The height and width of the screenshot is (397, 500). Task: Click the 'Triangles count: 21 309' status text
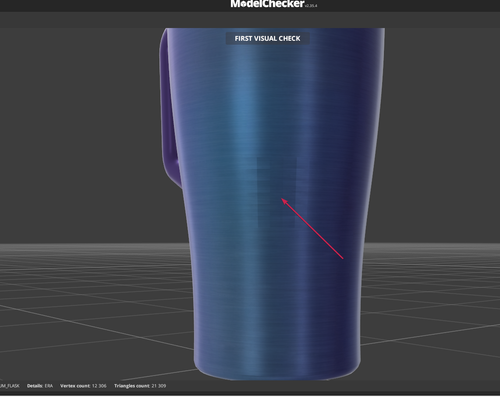pos(140,386)
